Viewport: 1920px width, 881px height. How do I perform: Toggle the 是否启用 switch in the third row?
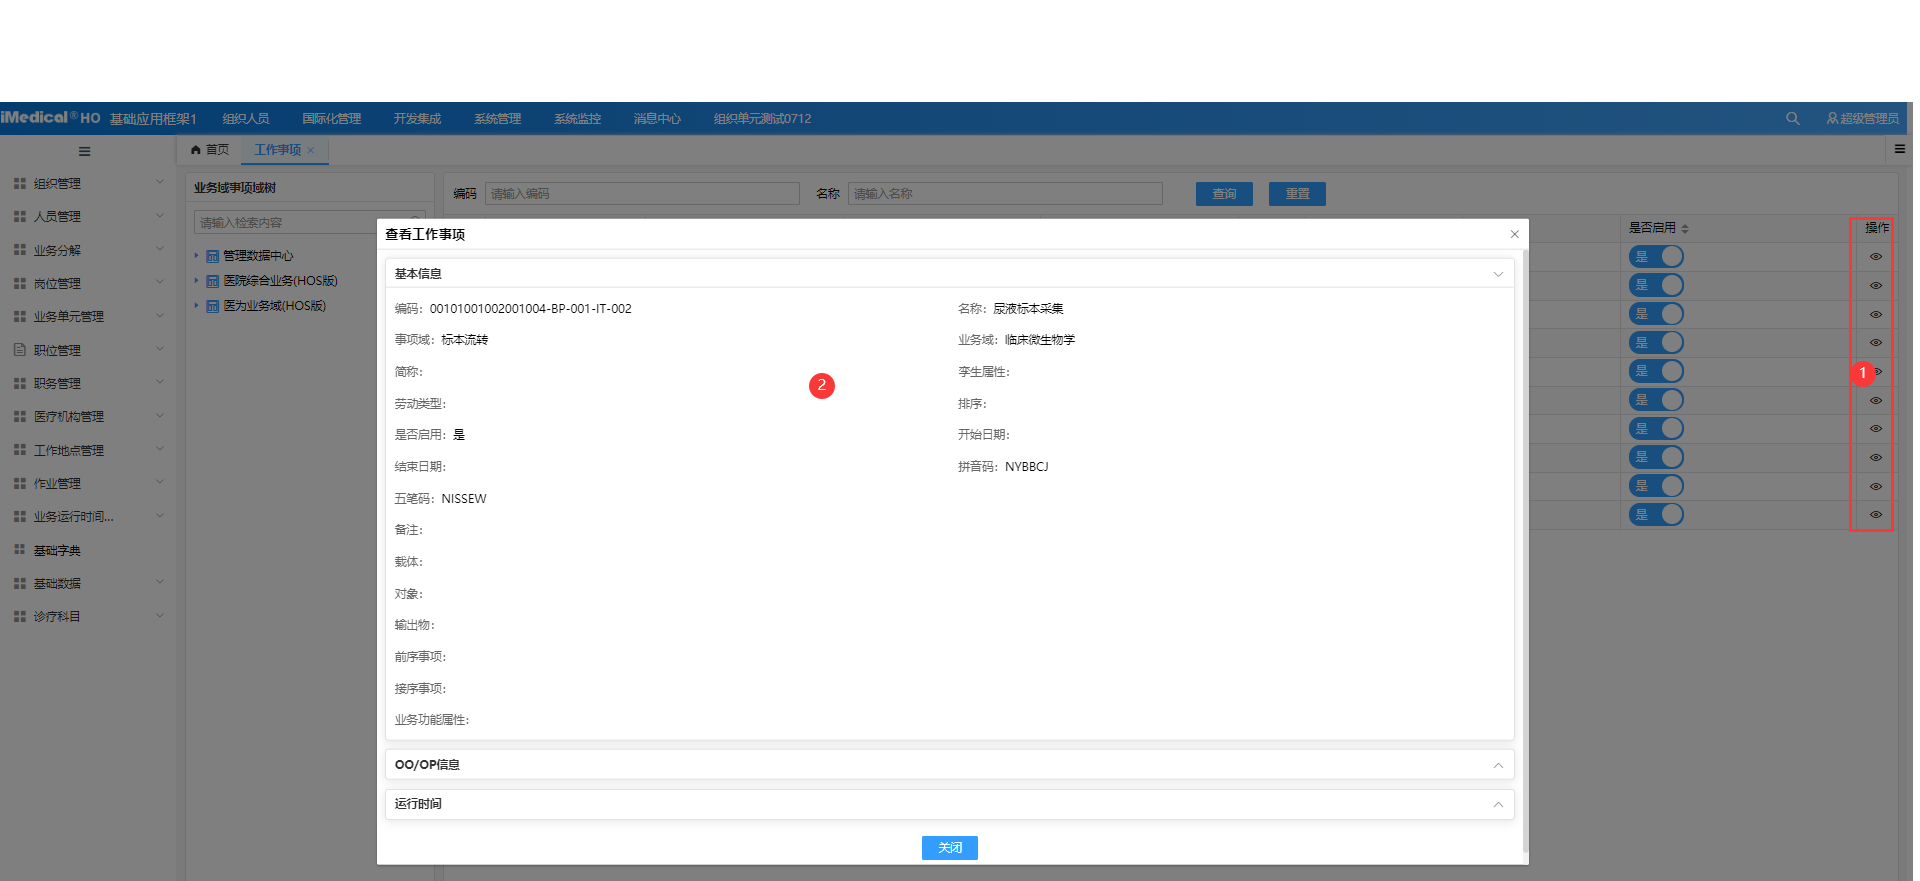[x=1656, y=314]
